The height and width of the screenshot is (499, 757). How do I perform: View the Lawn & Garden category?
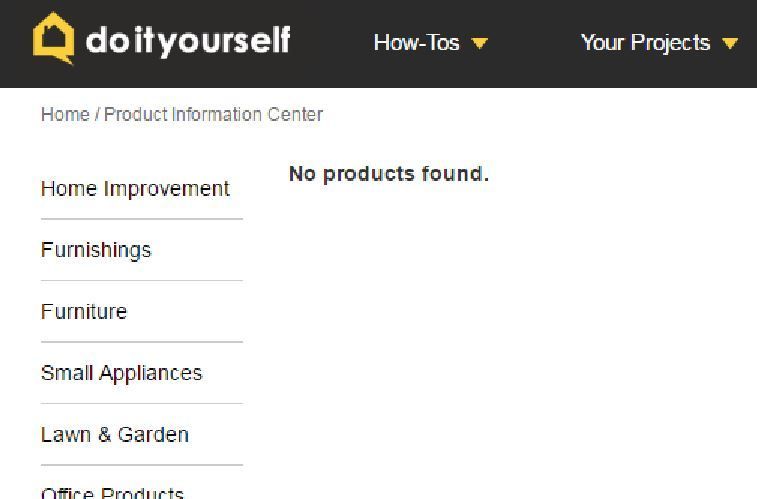(x=115, y=435)
